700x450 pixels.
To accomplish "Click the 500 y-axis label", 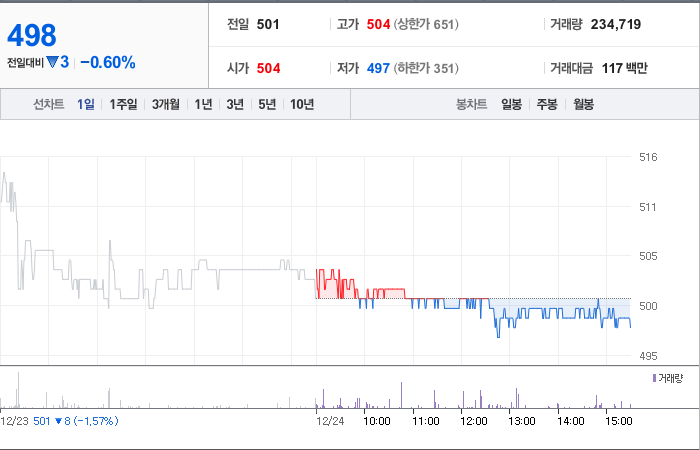I will 648,306.
